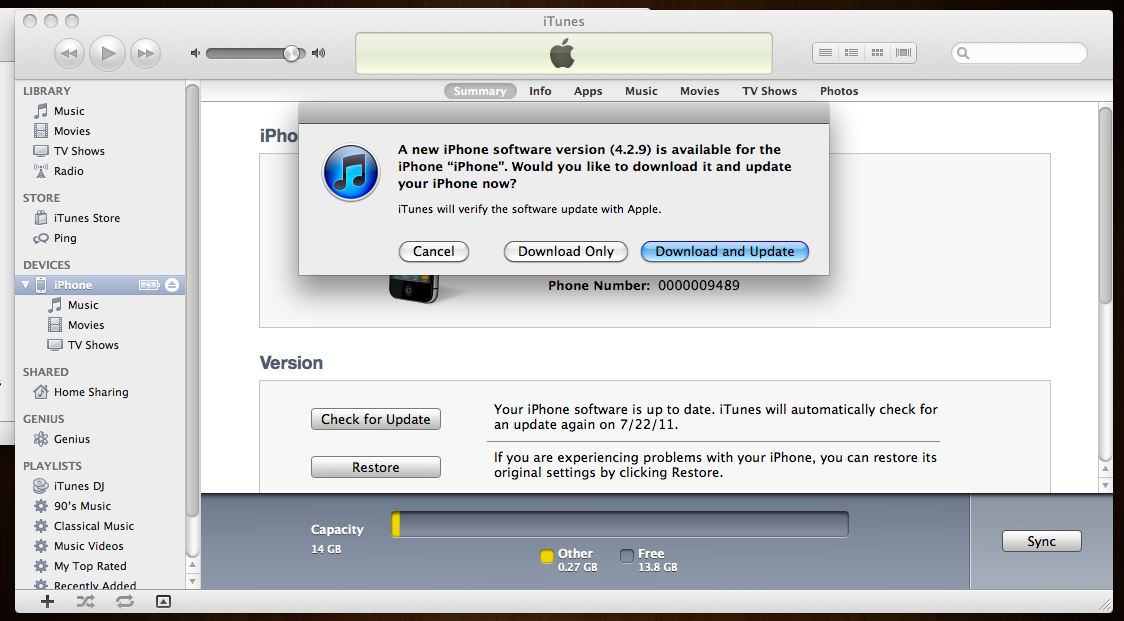Switch to the Info tab
This screenshot has height=621, width=1124.
540,91
